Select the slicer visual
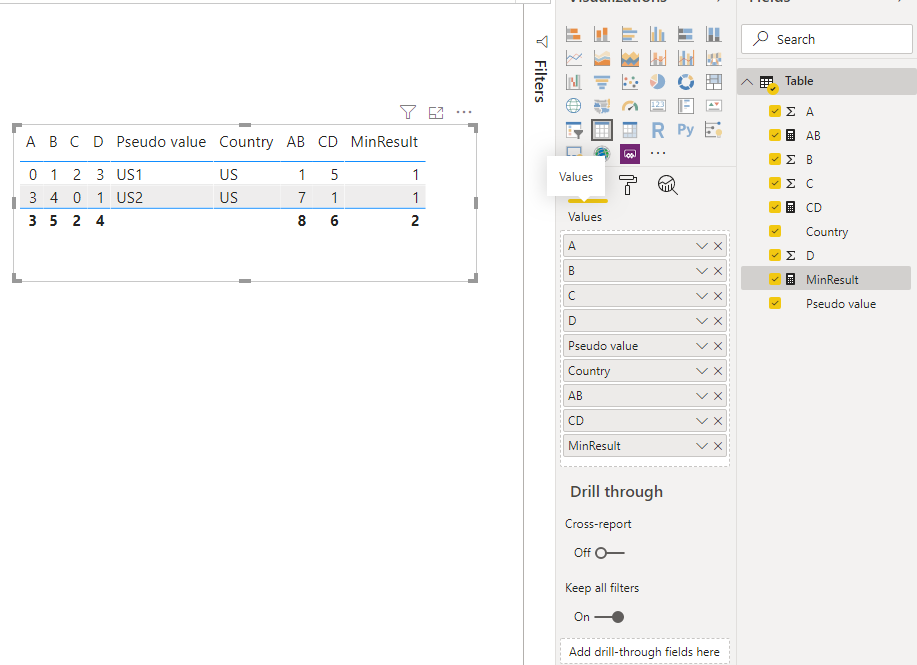The image size is (917, 665). coord(574,130)
